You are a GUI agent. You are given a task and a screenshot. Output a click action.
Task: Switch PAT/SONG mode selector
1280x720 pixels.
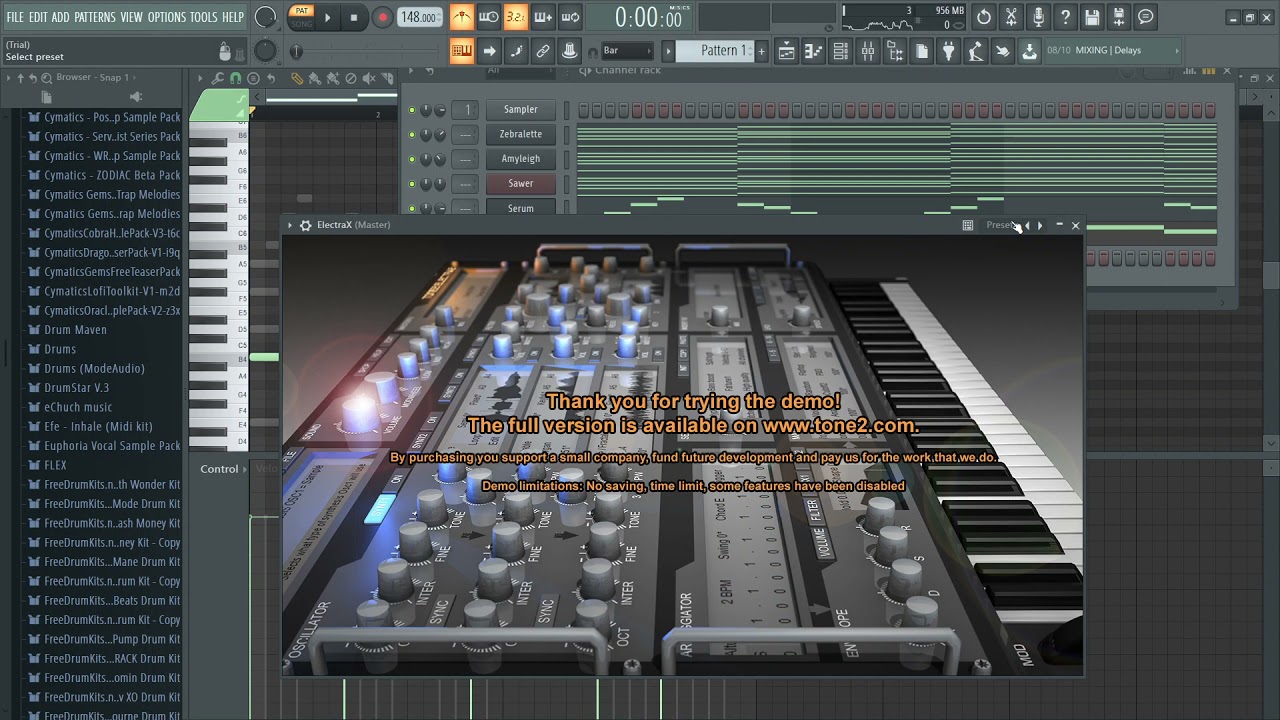301,17
